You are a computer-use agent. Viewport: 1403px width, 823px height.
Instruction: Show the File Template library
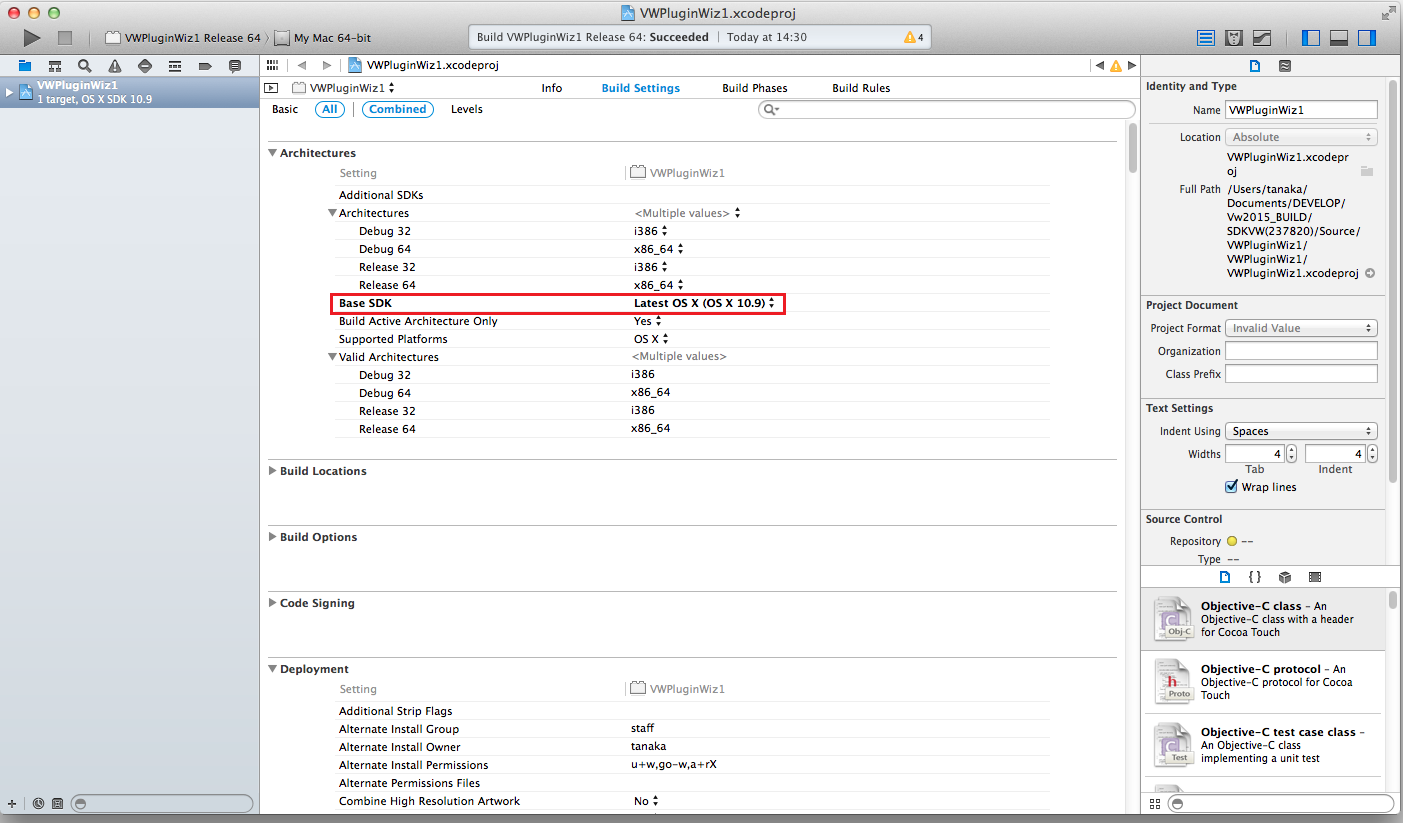click(1225, 577)
